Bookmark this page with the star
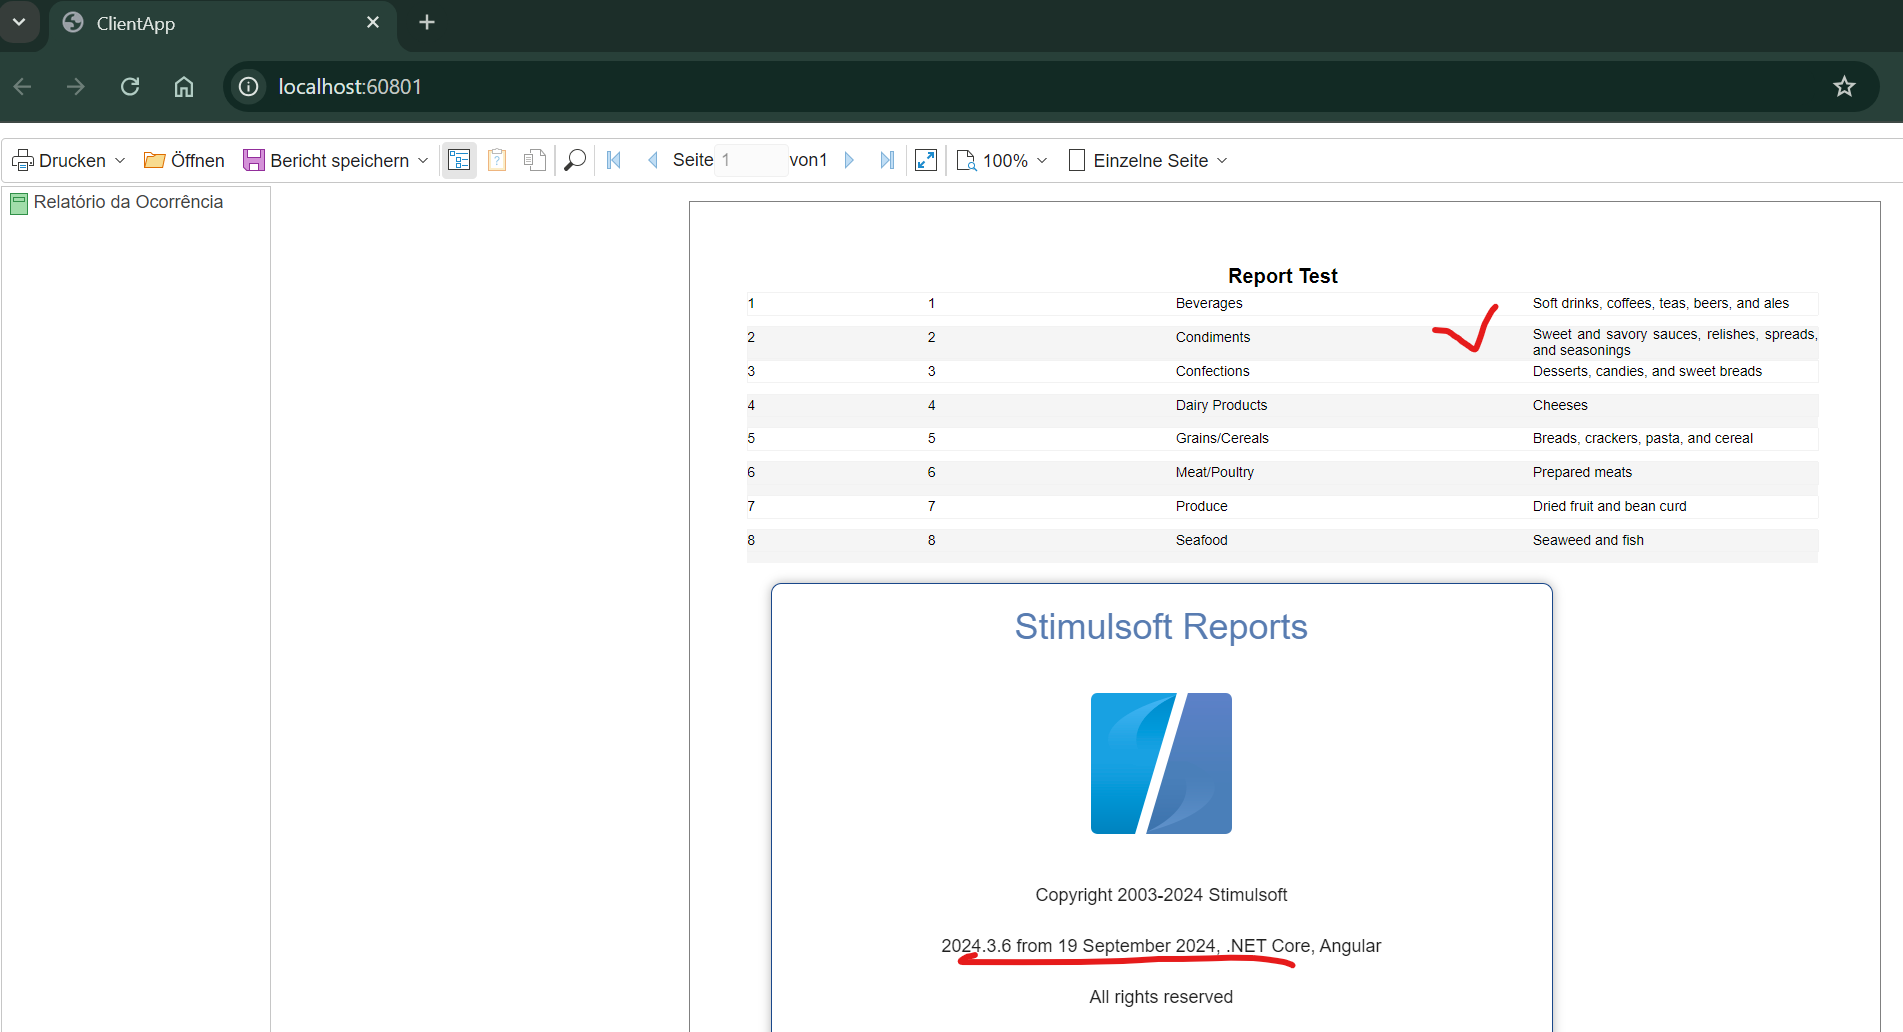 pyautogui.click(x=1844, y=87)
